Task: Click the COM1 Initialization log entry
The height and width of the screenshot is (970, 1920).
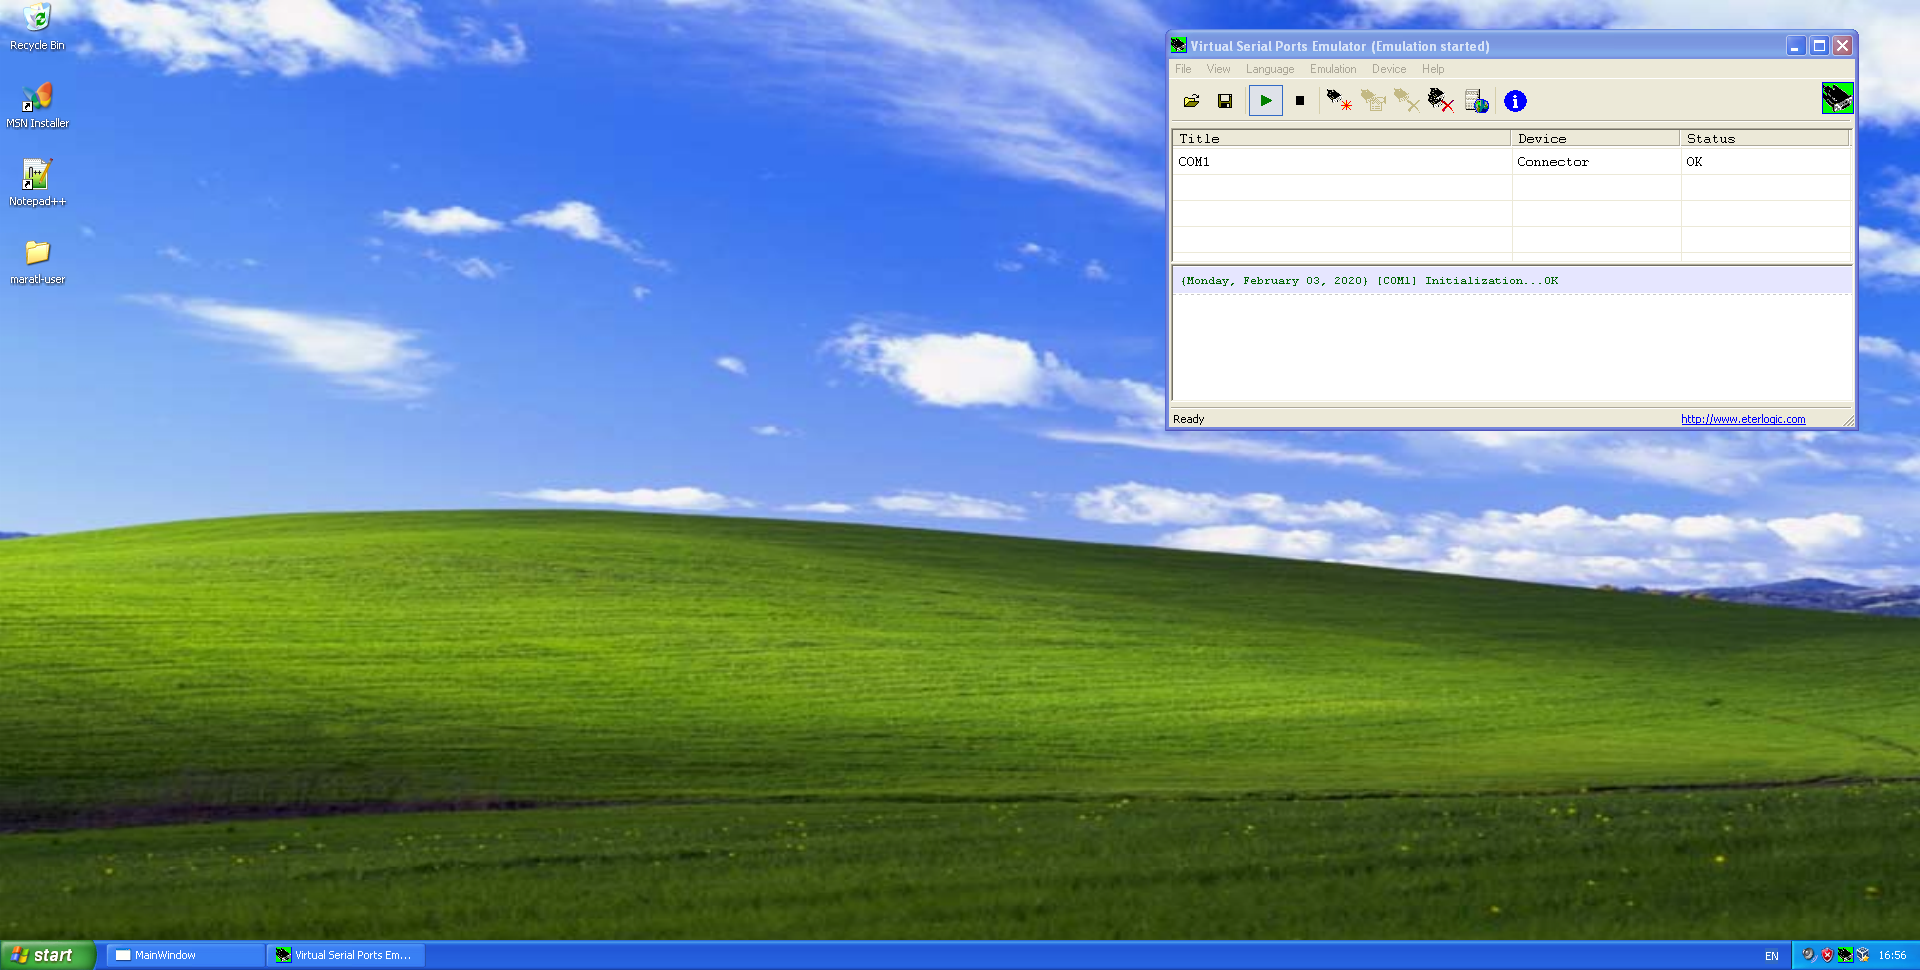Action: tap(1512, 281)
